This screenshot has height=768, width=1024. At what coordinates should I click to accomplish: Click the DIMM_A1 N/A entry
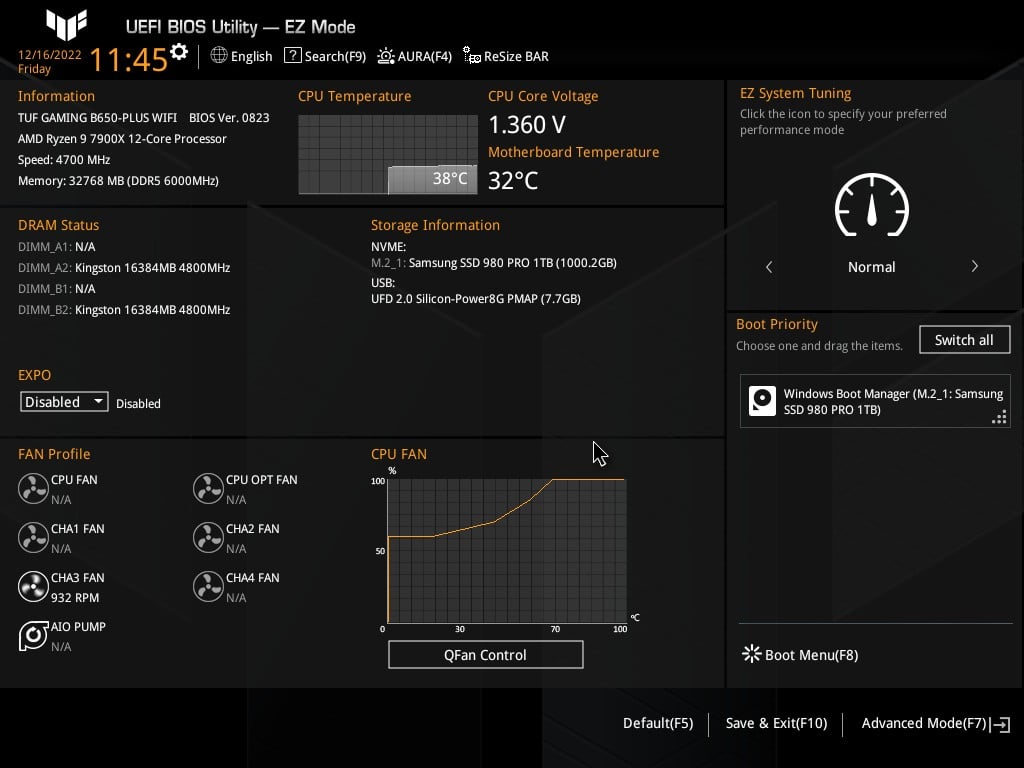point(57,247)
